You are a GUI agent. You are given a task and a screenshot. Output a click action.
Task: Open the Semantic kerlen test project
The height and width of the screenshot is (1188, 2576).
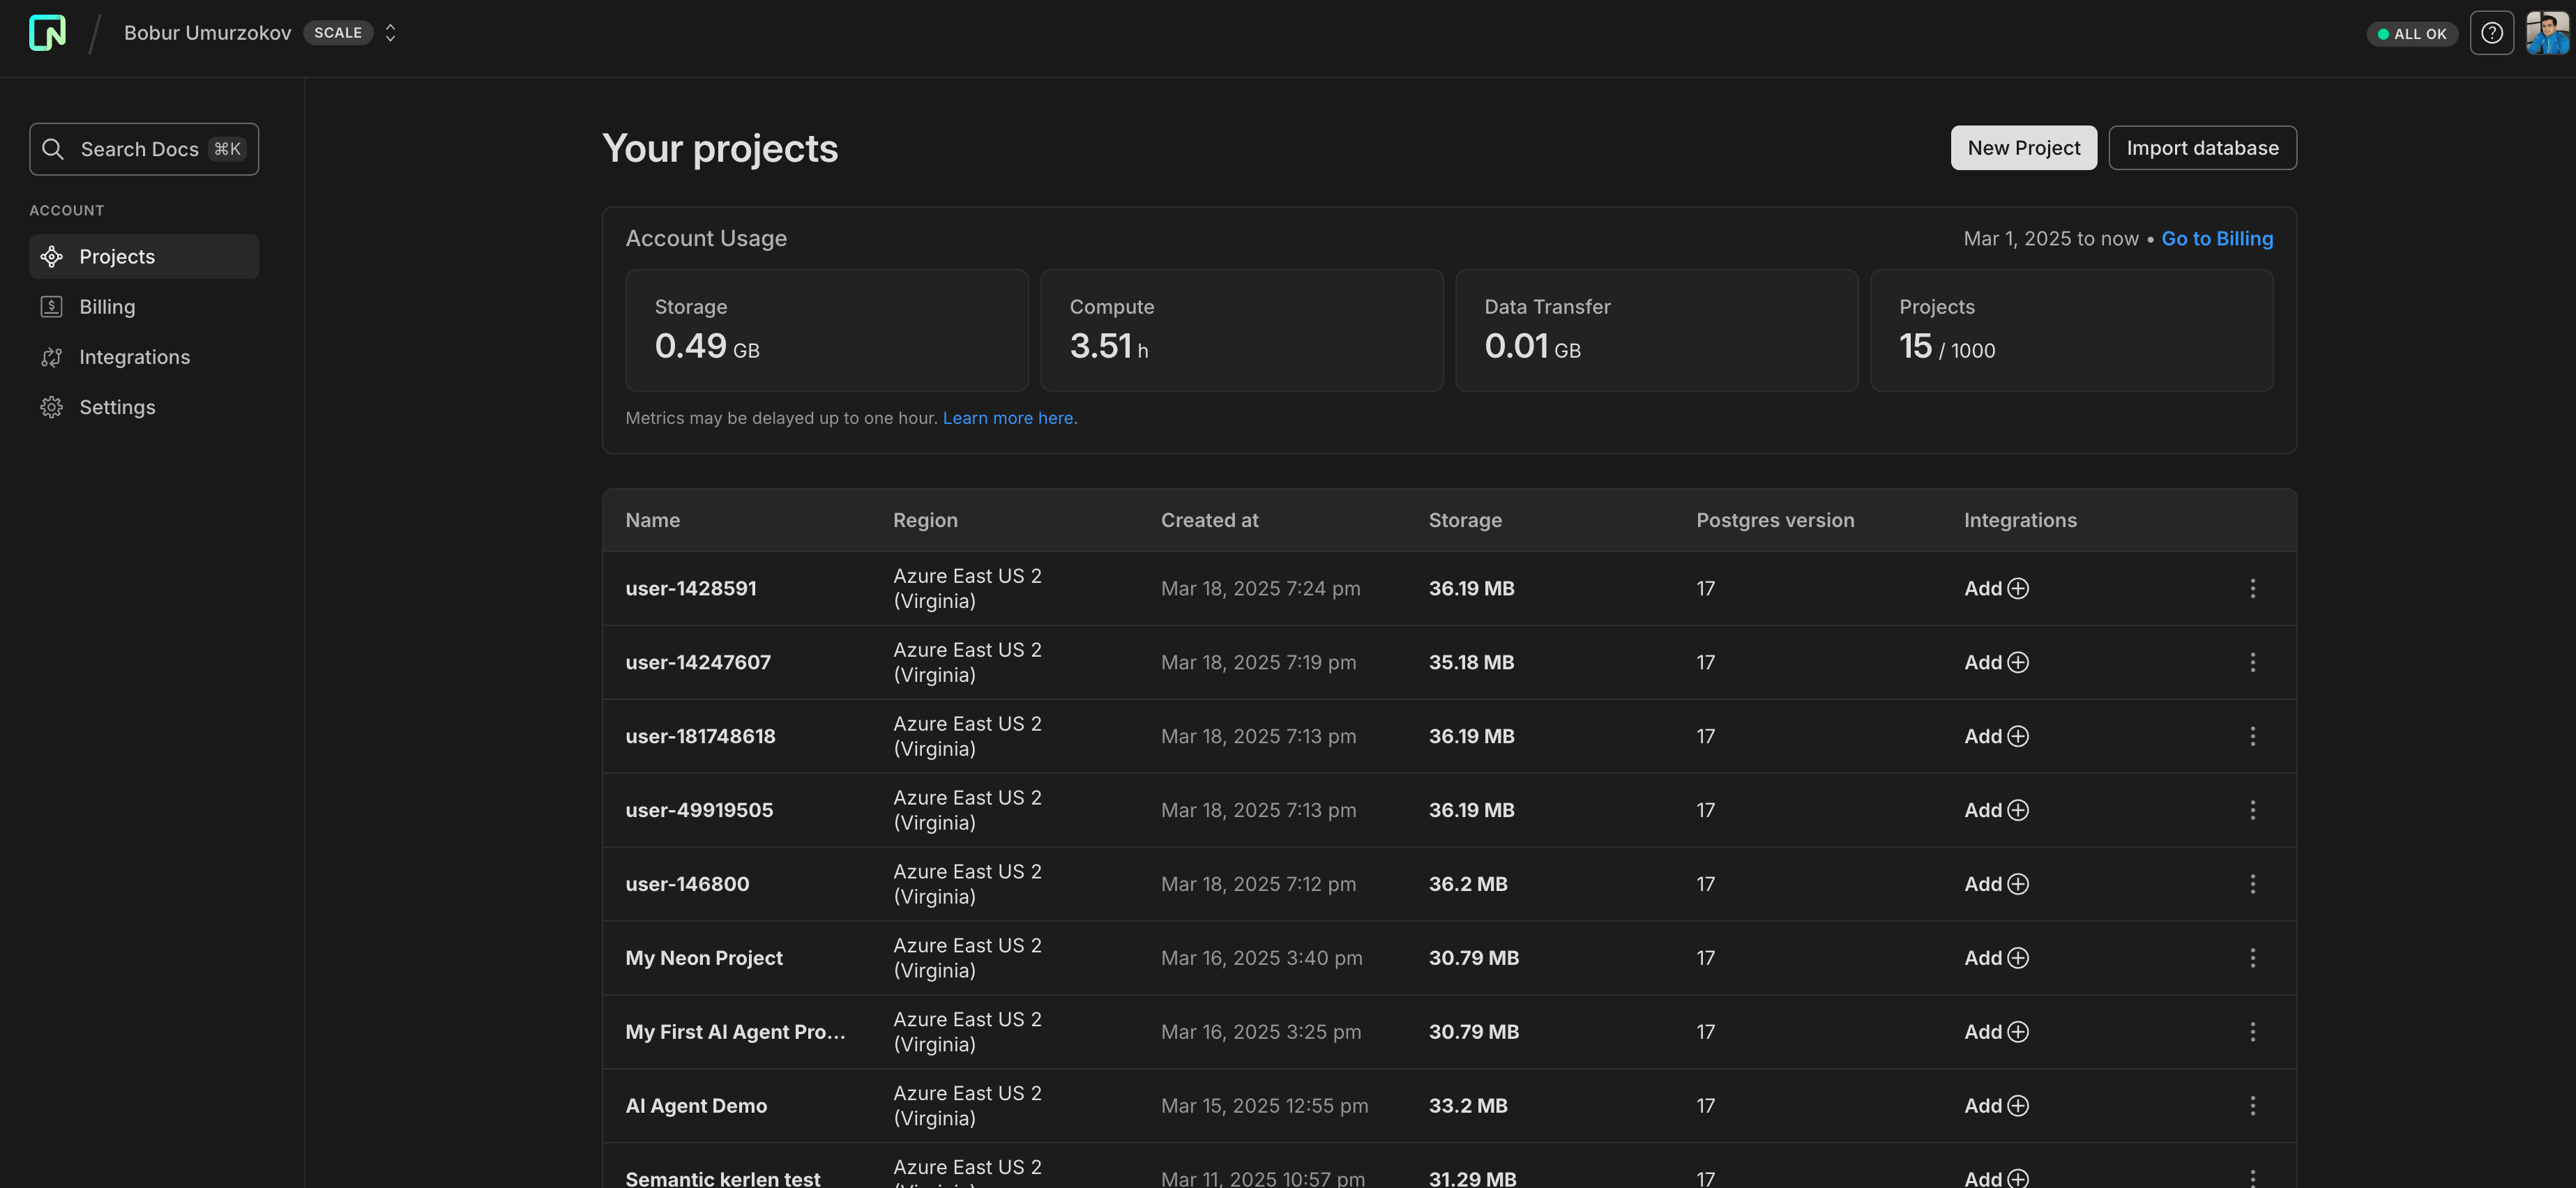click(x=722, y=1179)
